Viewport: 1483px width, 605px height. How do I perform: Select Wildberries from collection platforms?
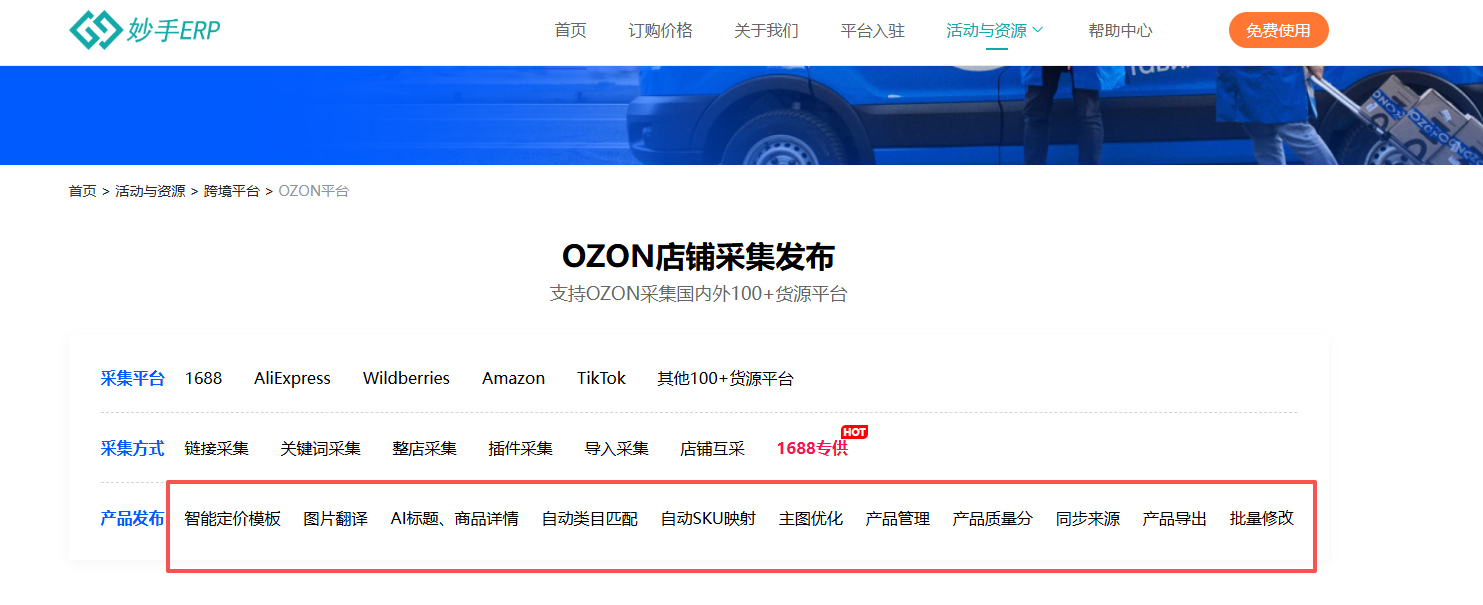(x=406, y=378)
